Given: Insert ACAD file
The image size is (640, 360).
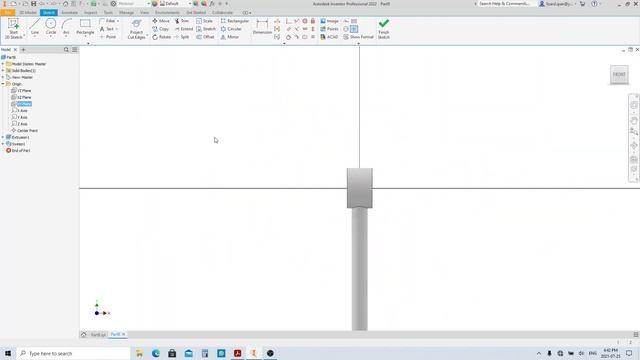Looking at the screenshot, I should (x=329, y=37).
